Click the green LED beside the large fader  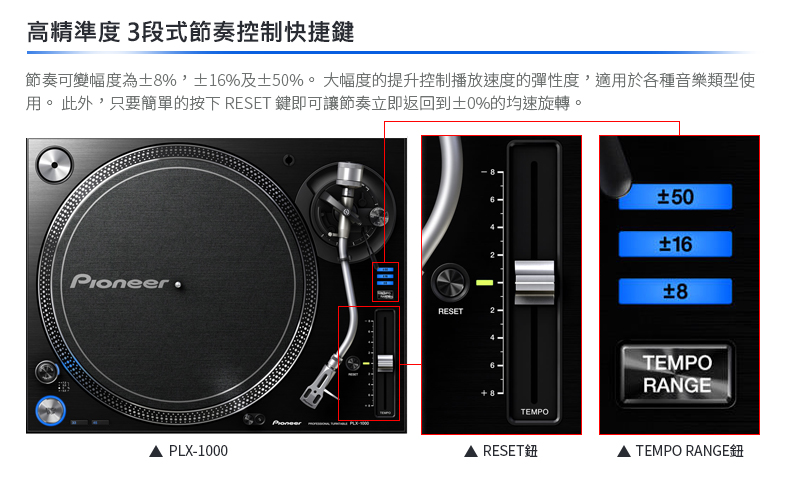[485, 282]
